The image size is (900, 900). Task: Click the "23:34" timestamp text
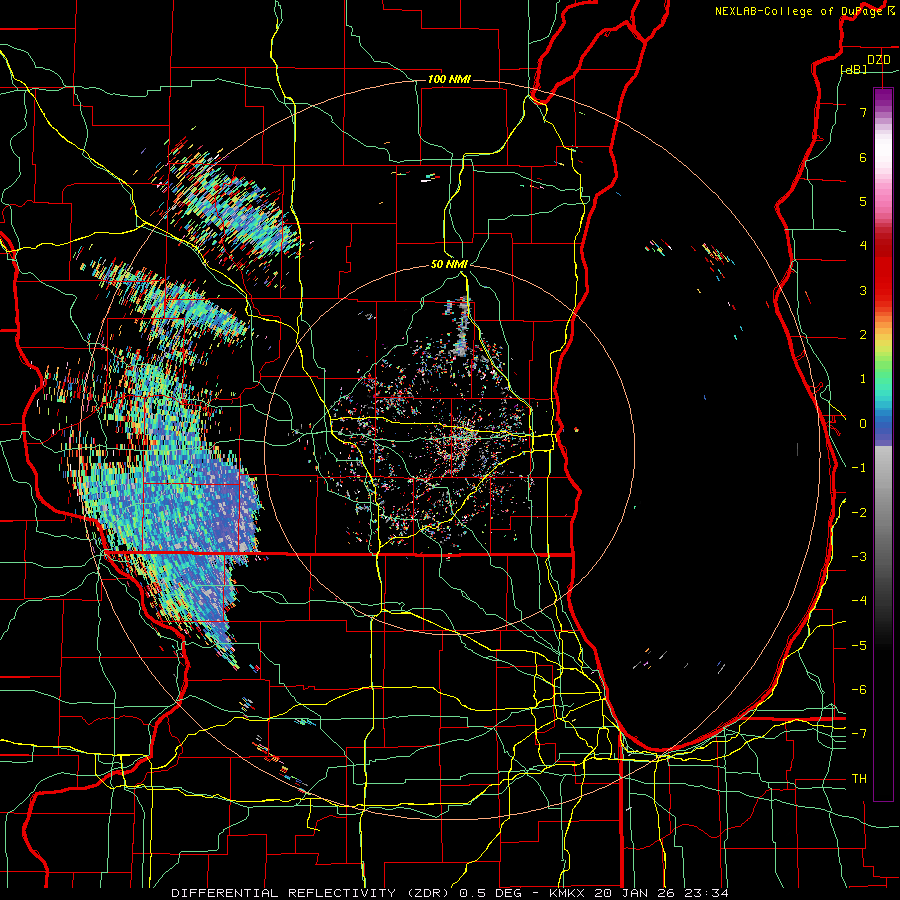[x=706, y=893]
